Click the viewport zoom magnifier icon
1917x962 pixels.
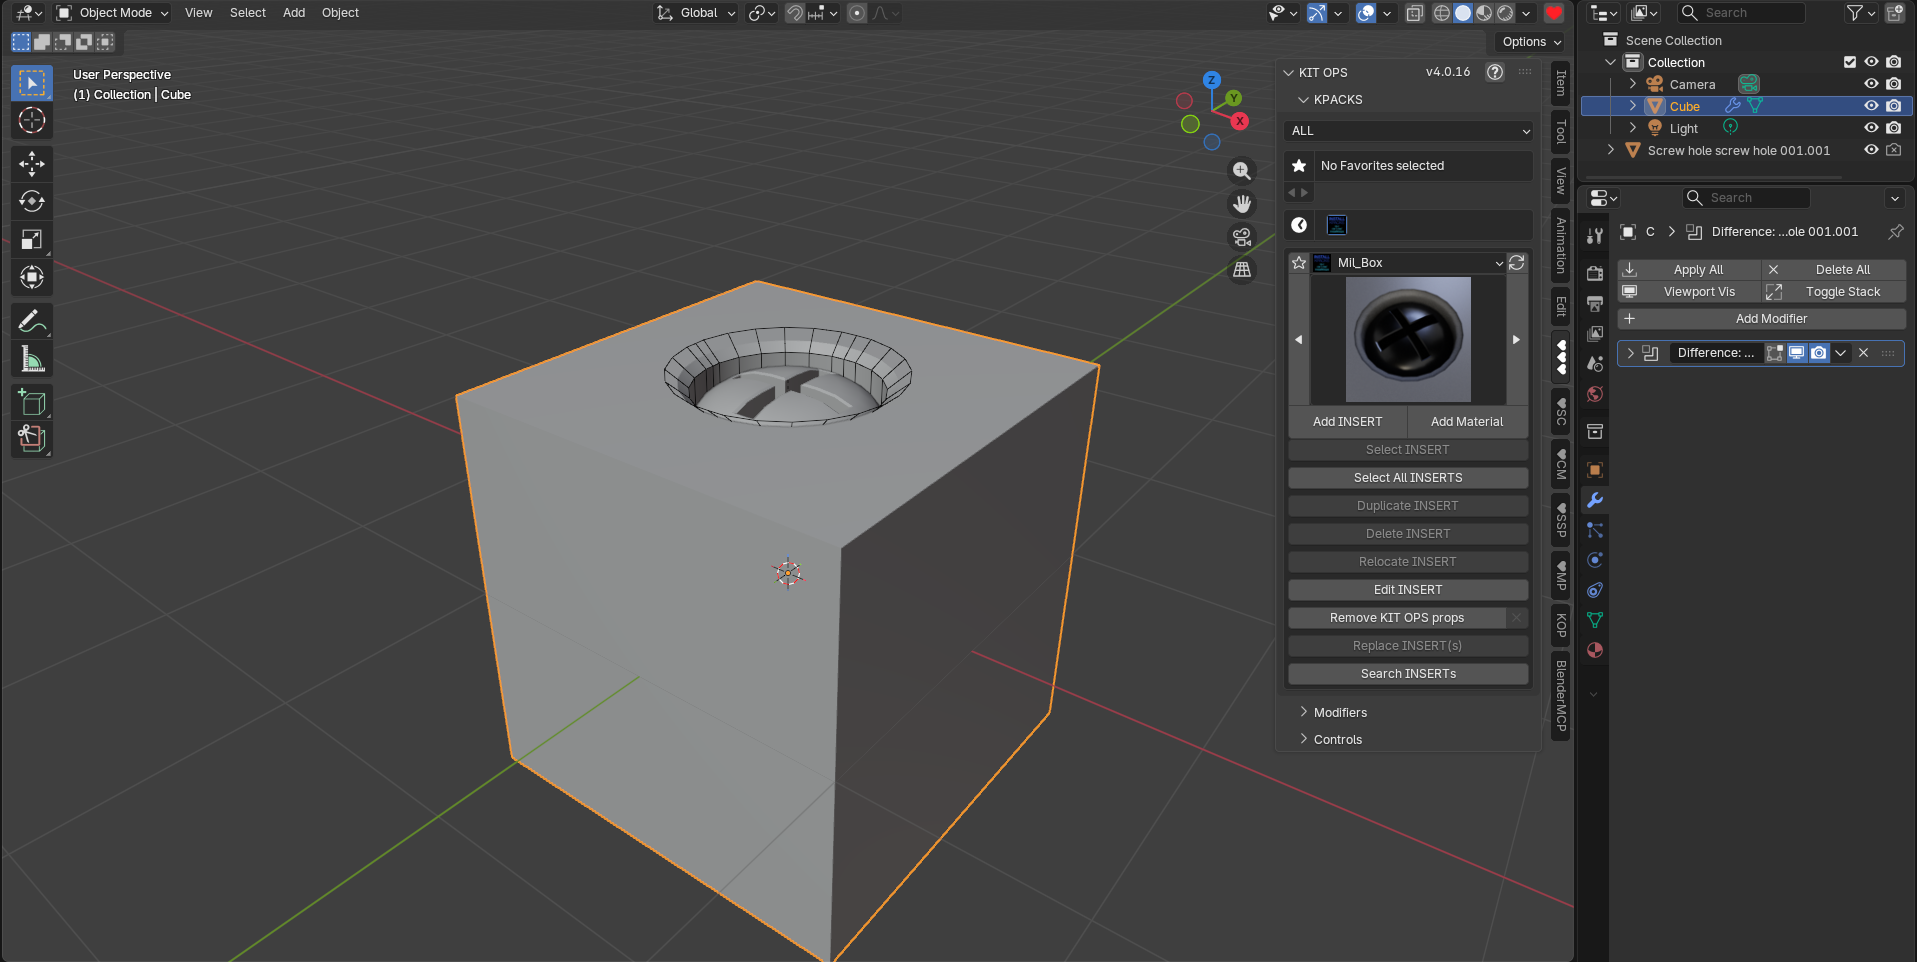(x=1242, y=171)
